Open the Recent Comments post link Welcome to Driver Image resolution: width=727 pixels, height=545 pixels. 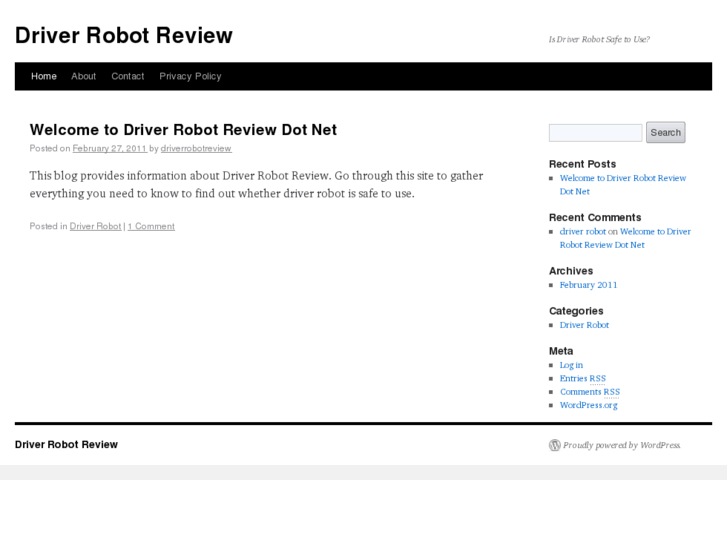point(625,238)
